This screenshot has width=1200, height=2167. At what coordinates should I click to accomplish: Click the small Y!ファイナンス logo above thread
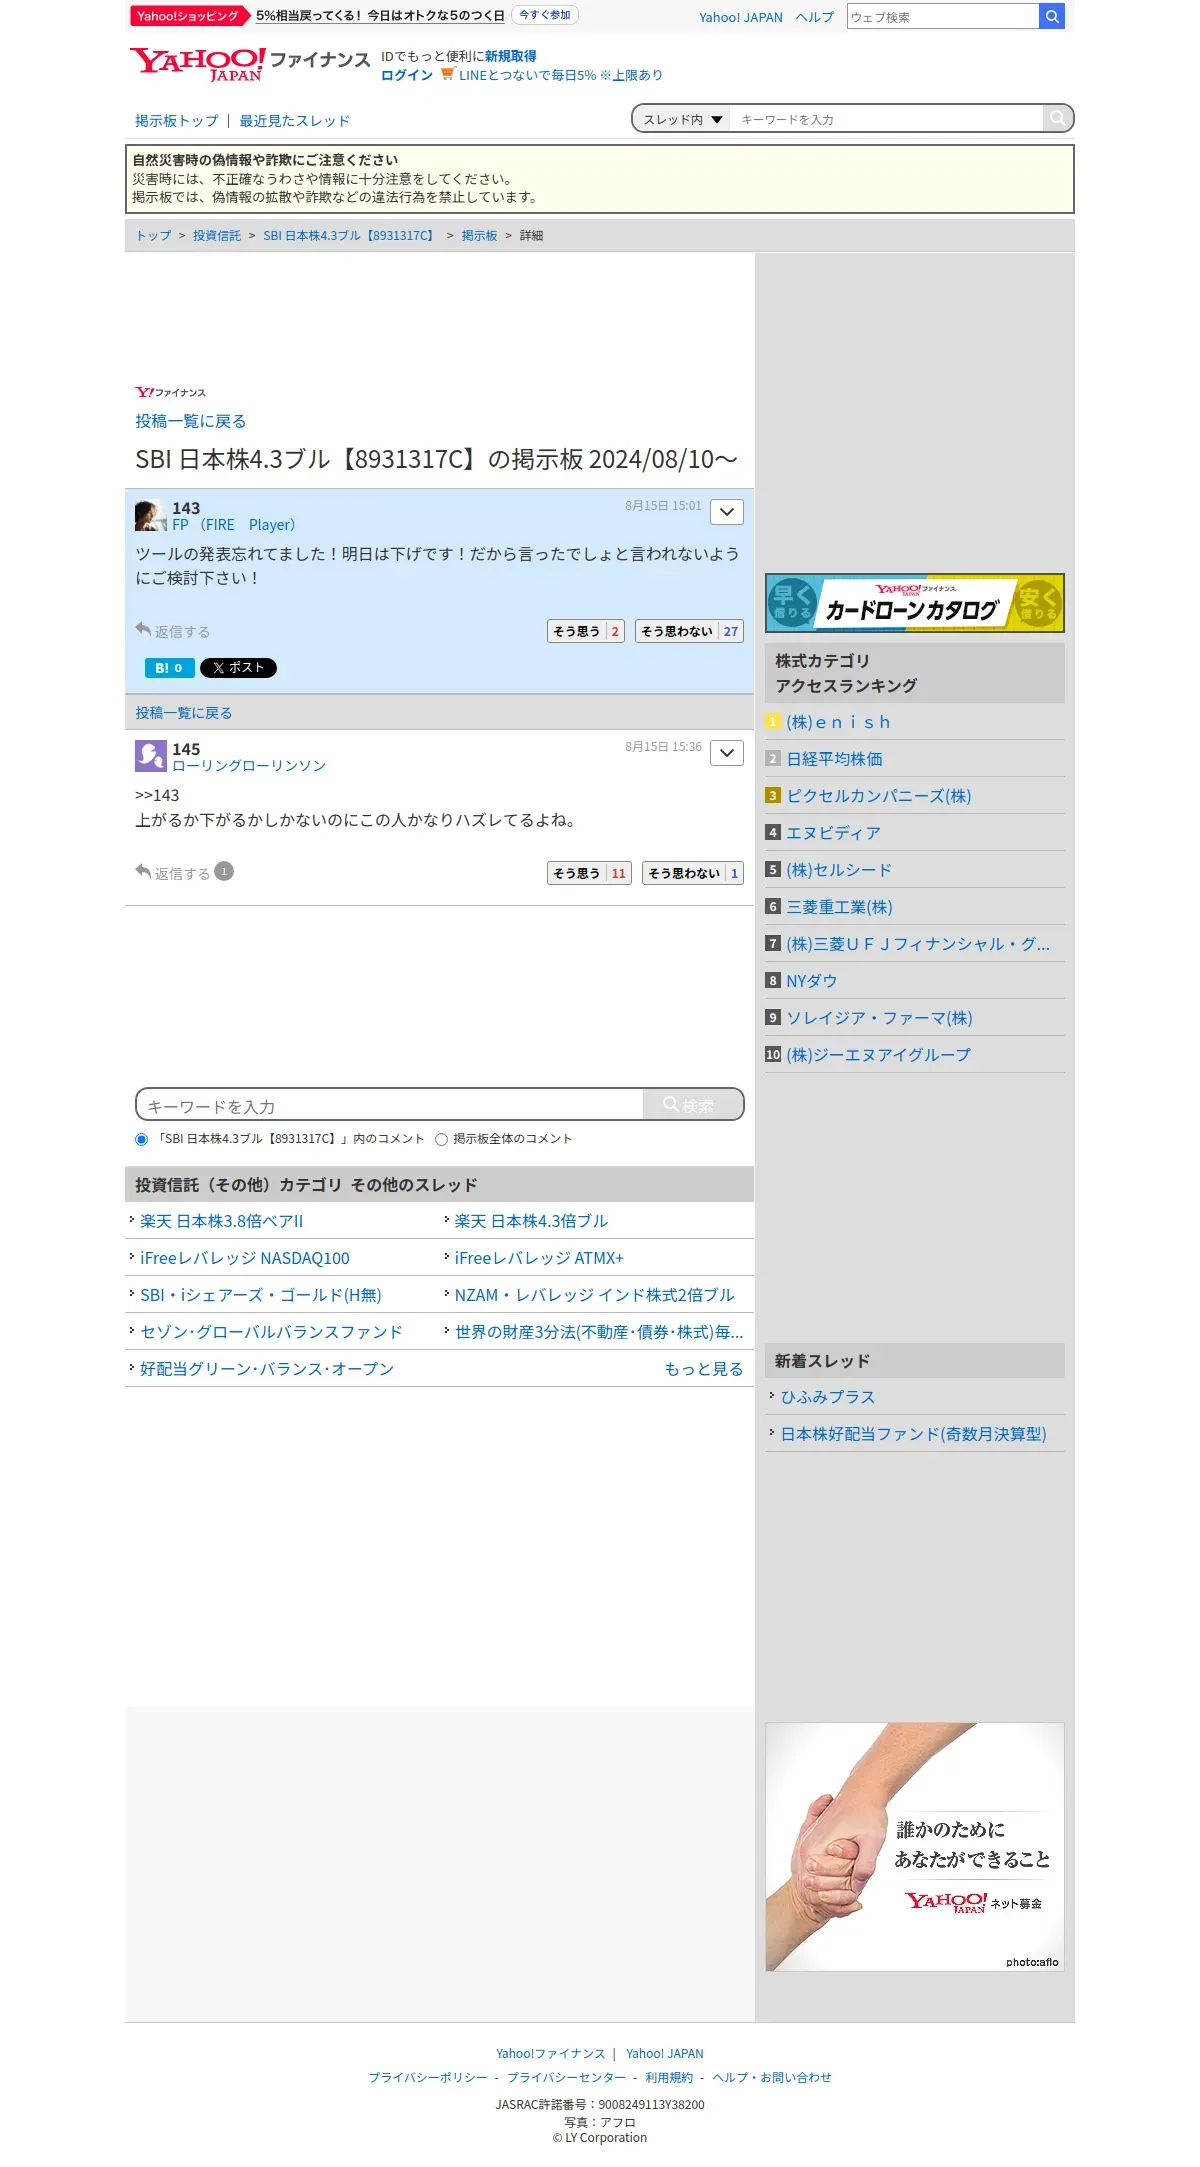click(171, 392)
